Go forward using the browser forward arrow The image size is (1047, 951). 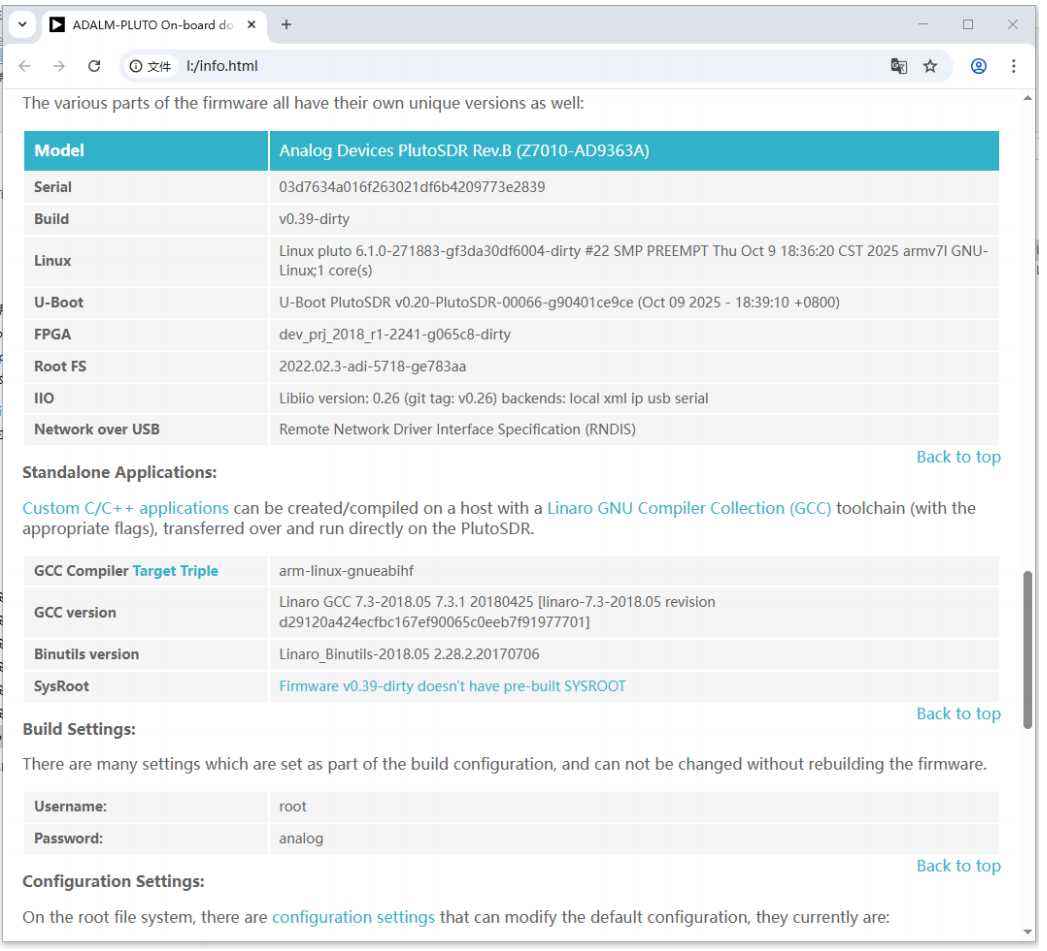59,66
